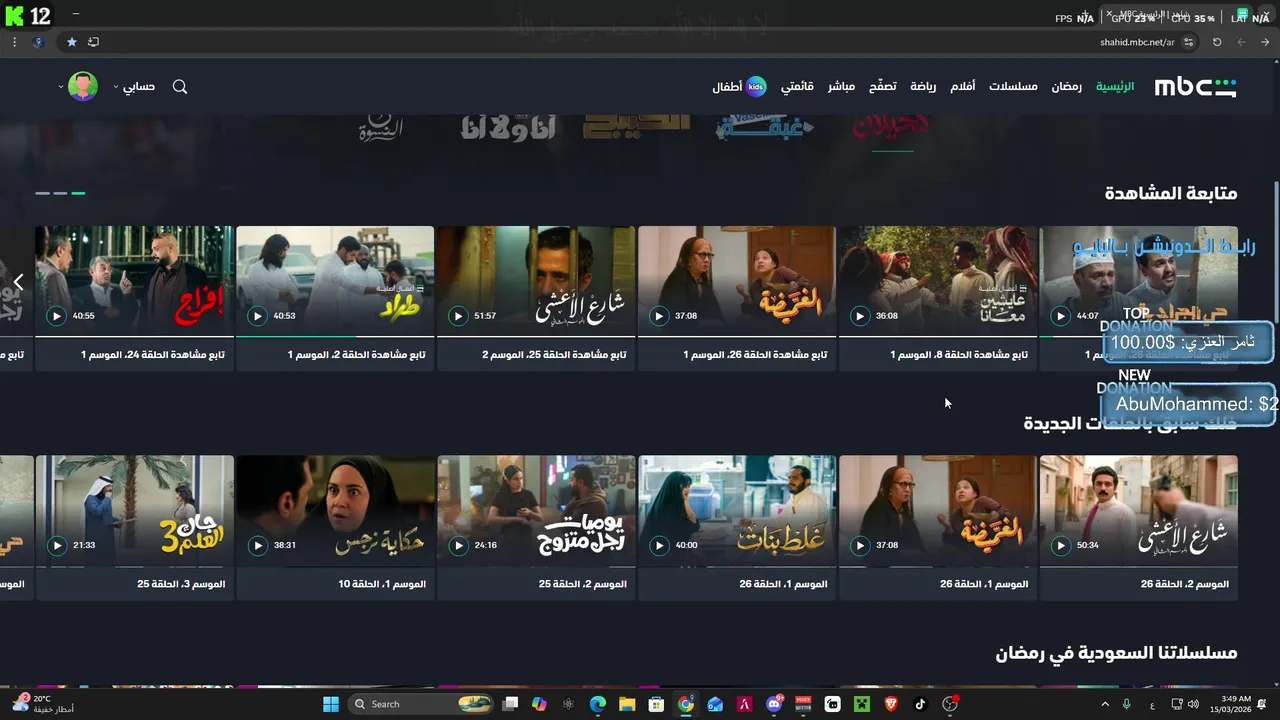Open the مسلسلات series menu

(x=1013, y=87)
